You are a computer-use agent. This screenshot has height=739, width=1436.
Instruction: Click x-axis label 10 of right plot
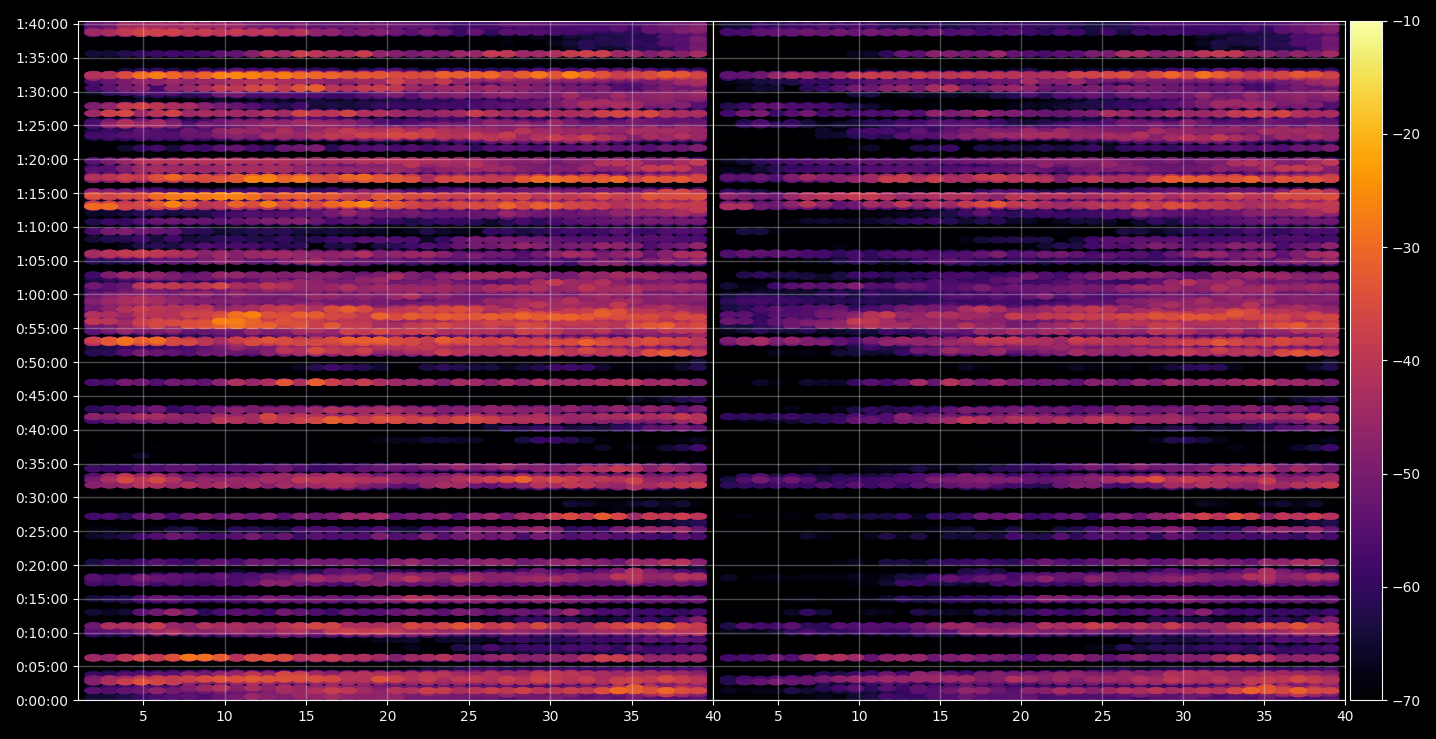click(858, 716)
